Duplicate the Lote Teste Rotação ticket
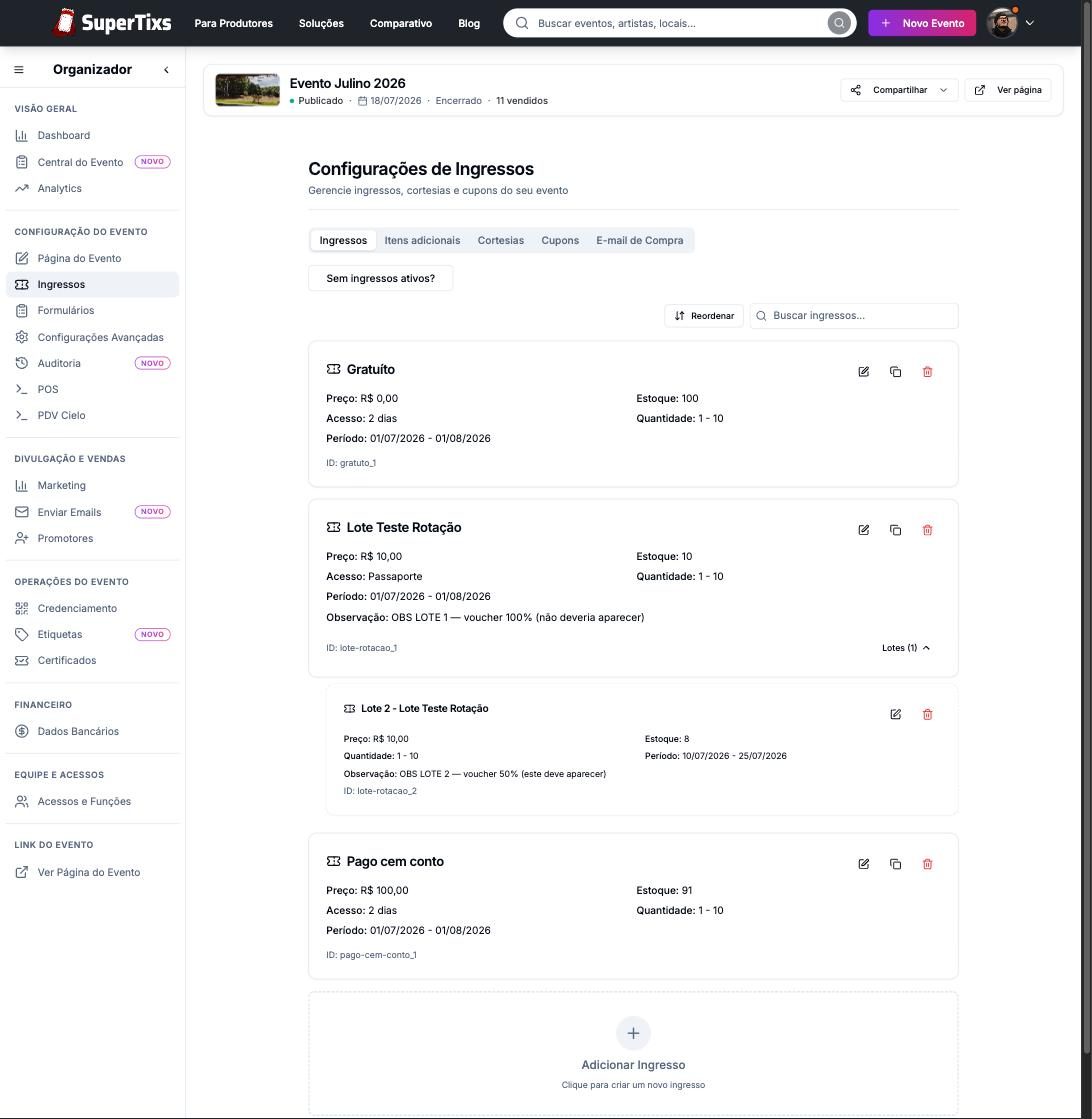Screen dimensions: 1092x1119 click(x=896, y=530)
